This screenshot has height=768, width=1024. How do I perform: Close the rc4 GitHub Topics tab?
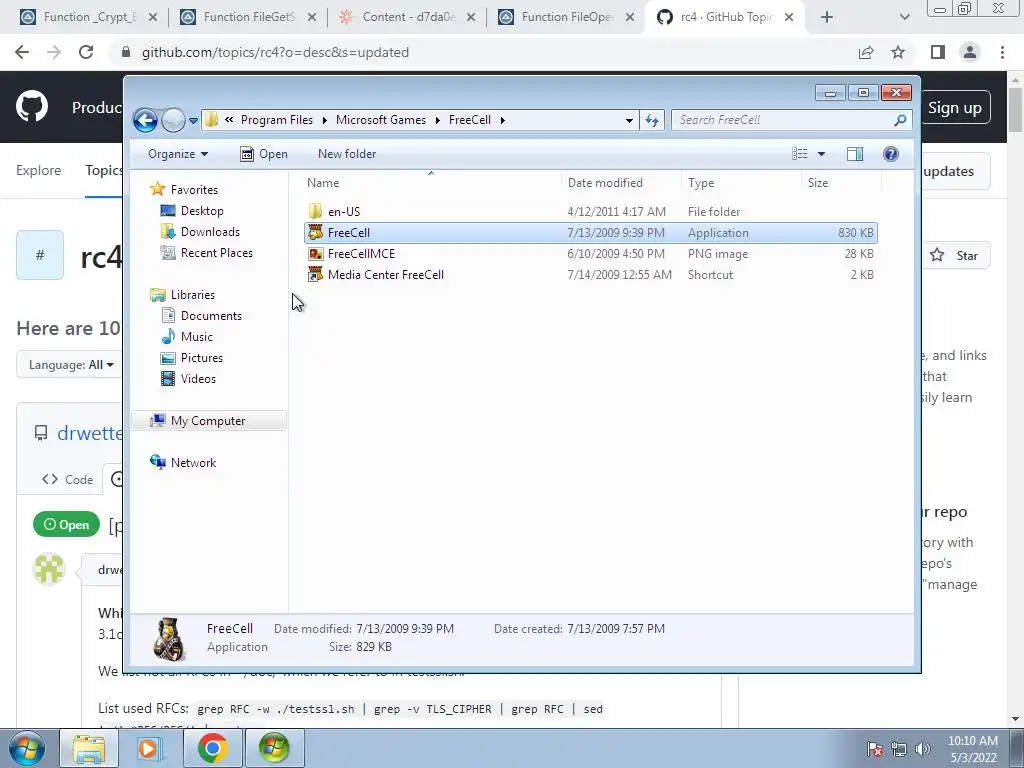789,17
